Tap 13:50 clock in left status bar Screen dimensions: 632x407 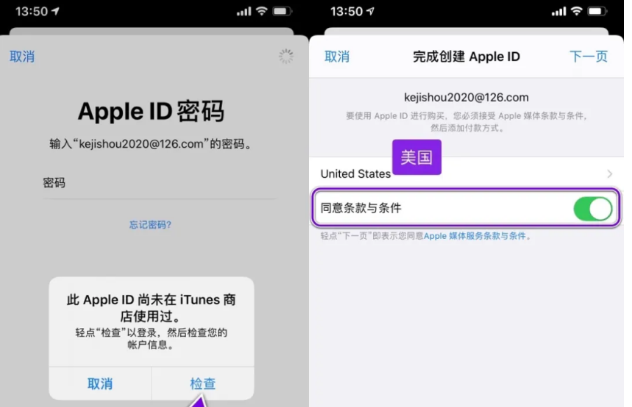32,11
